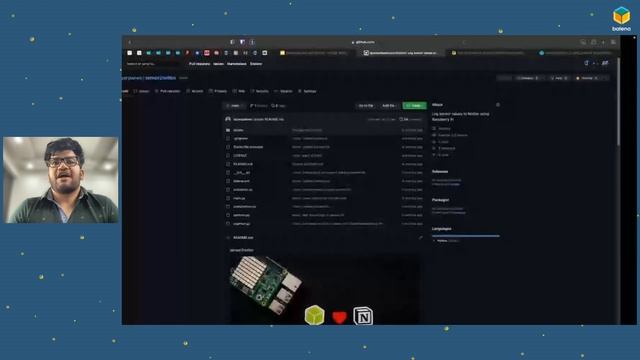Image resolution: width=640 pixels, height=360 pixels.
Task: Open Explore in GitHub header
Action: tap(256, 64)
